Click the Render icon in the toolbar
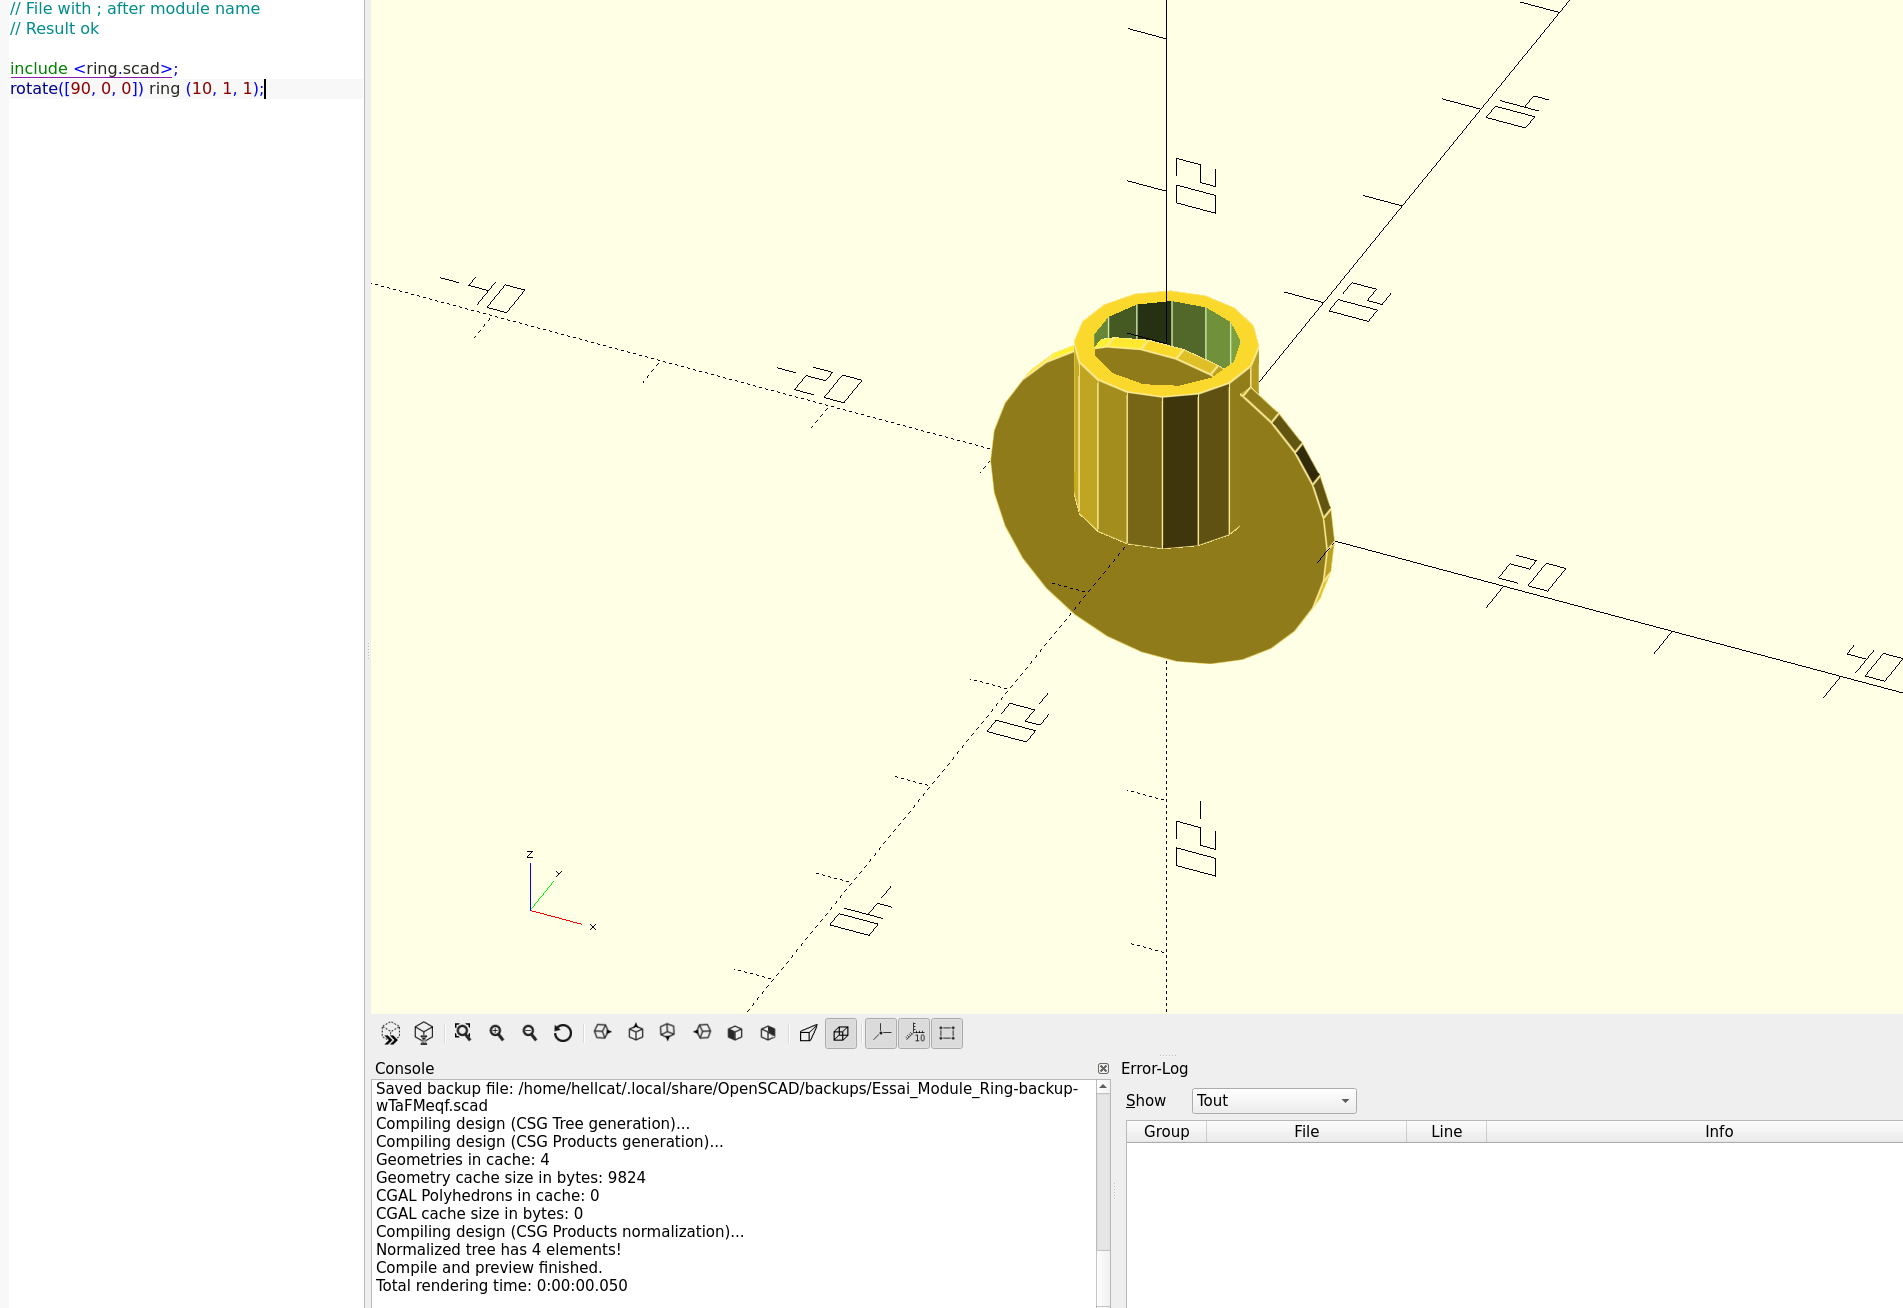The width and height of the screenshot is (1903, 1308). (x=424, y=1033)
